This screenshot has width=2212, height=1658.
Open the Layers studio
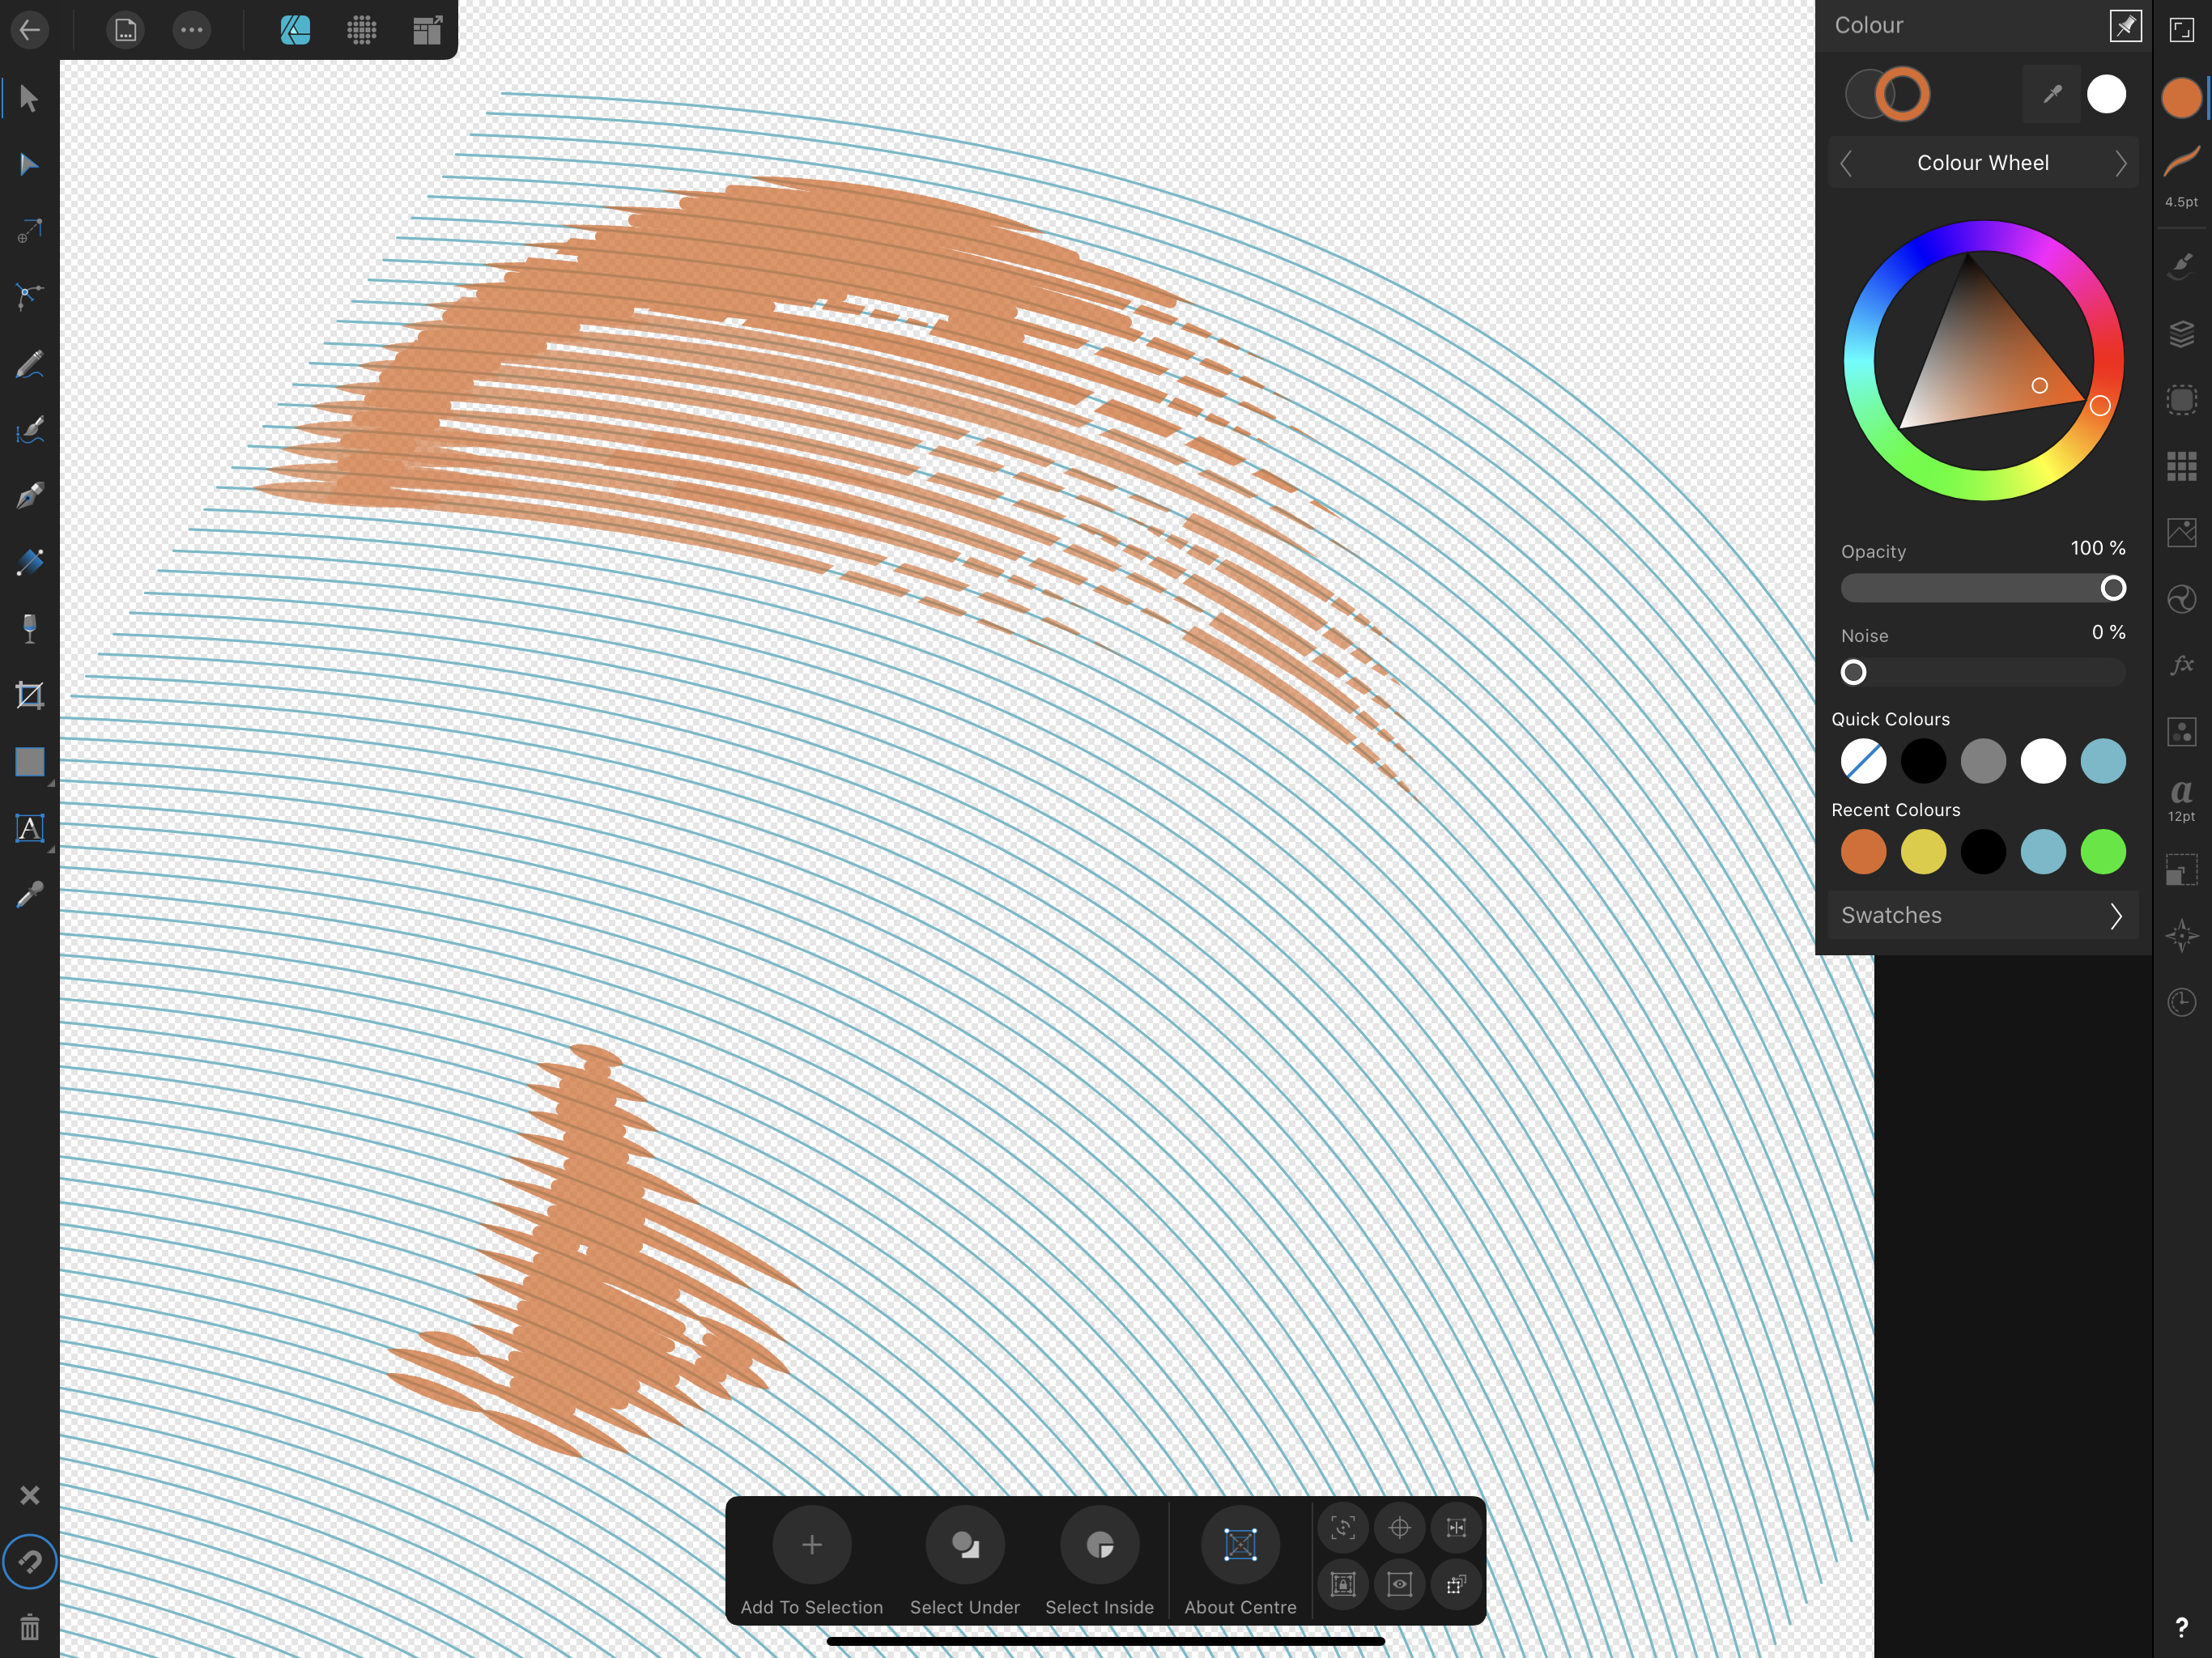(2181, 333)
